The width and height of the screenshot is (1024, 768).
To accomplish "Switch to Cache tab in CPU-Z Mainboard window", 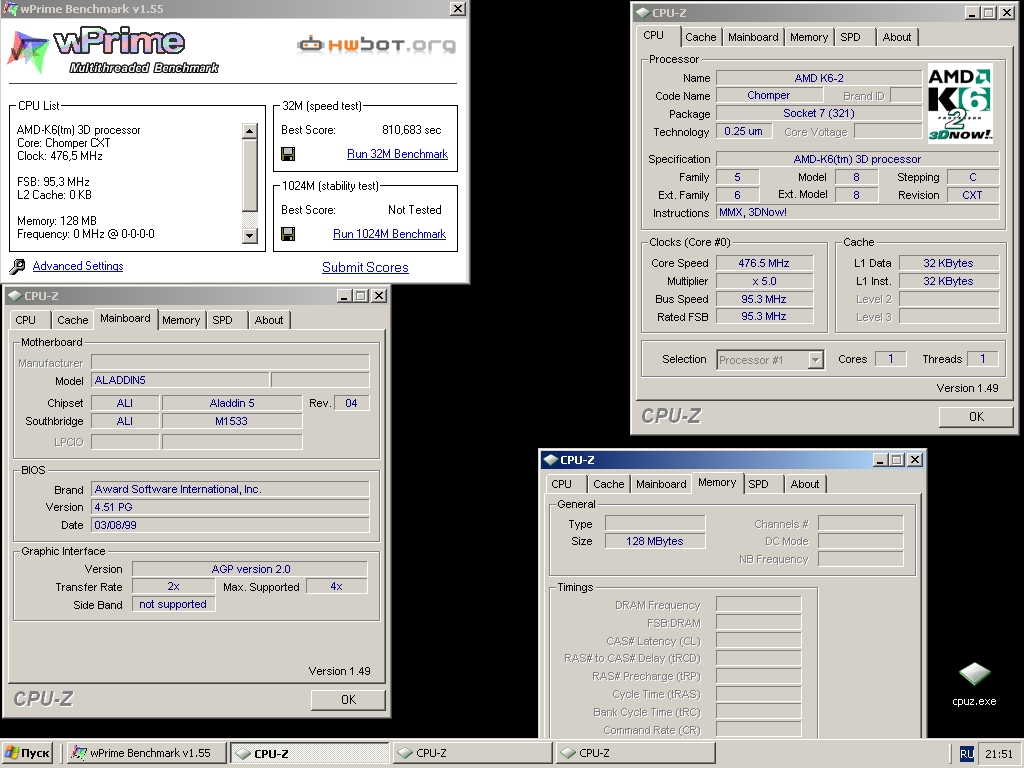I will pos(72,320).
